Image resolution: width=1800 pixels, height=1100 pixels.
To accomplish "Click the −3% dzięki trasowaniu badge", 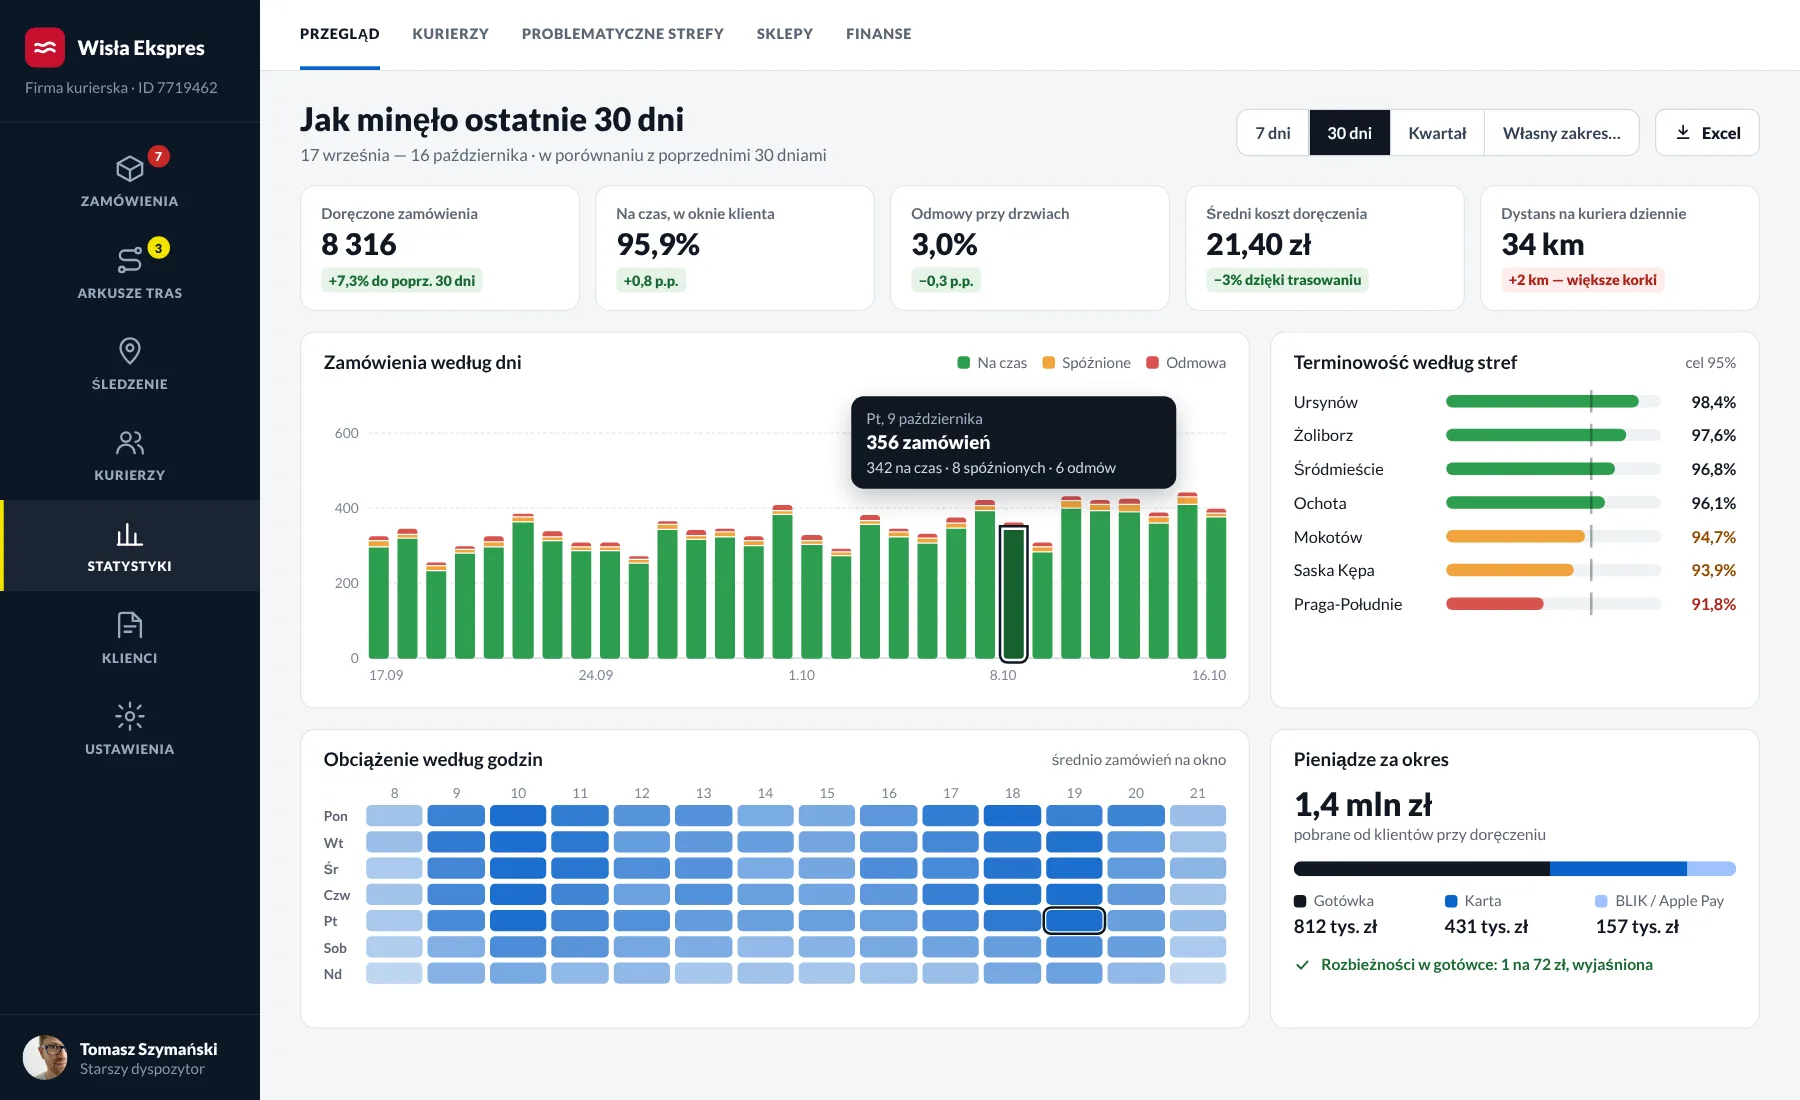I will [x=1287, y=280].
